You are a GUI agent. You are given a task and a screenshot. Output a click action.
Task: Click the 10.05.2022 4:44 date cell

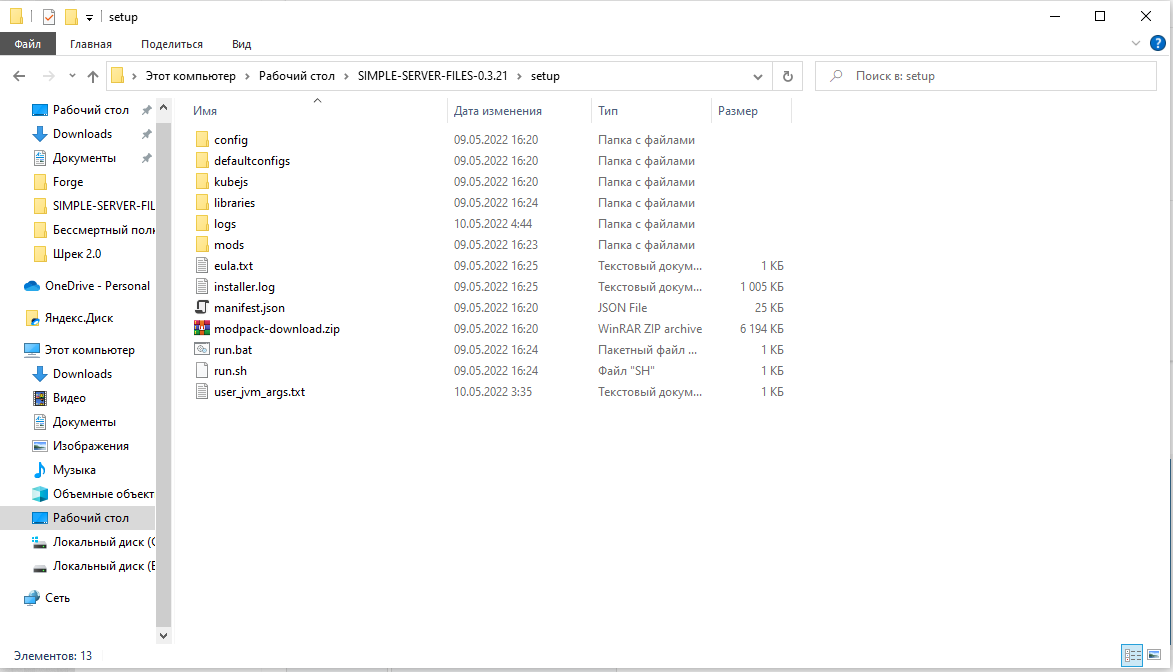(493, 224)
